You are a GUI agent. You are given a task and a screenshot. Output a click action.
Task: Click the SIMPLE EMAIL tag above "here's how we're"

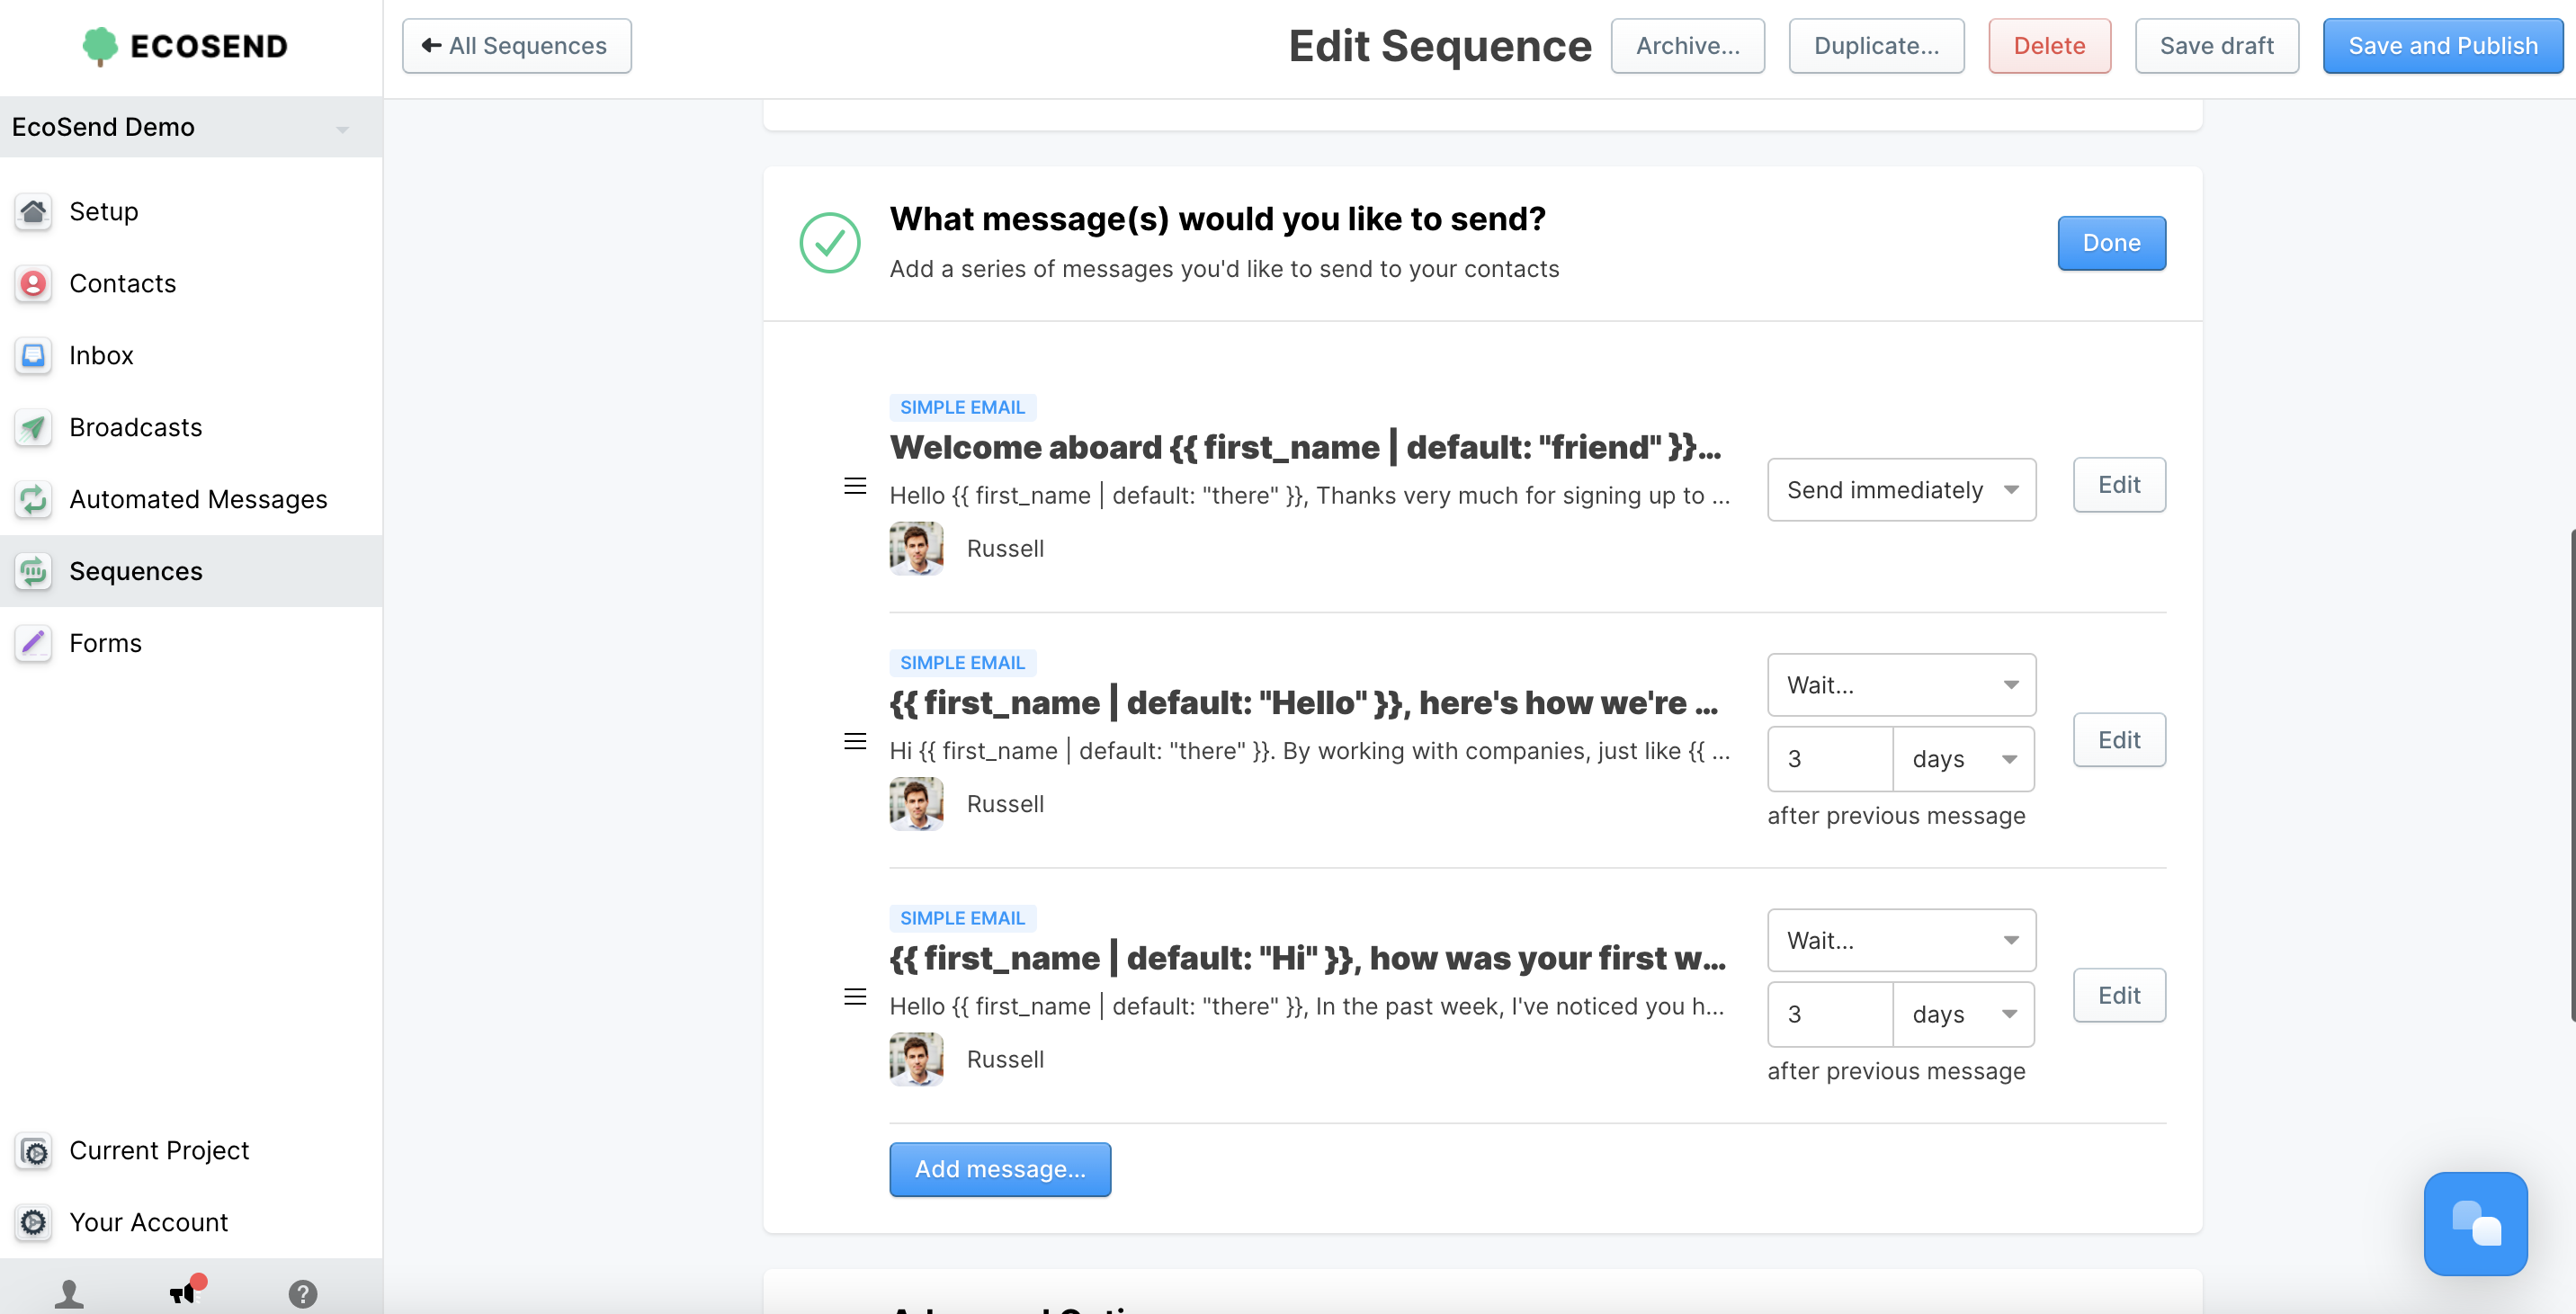click(962, 663)
